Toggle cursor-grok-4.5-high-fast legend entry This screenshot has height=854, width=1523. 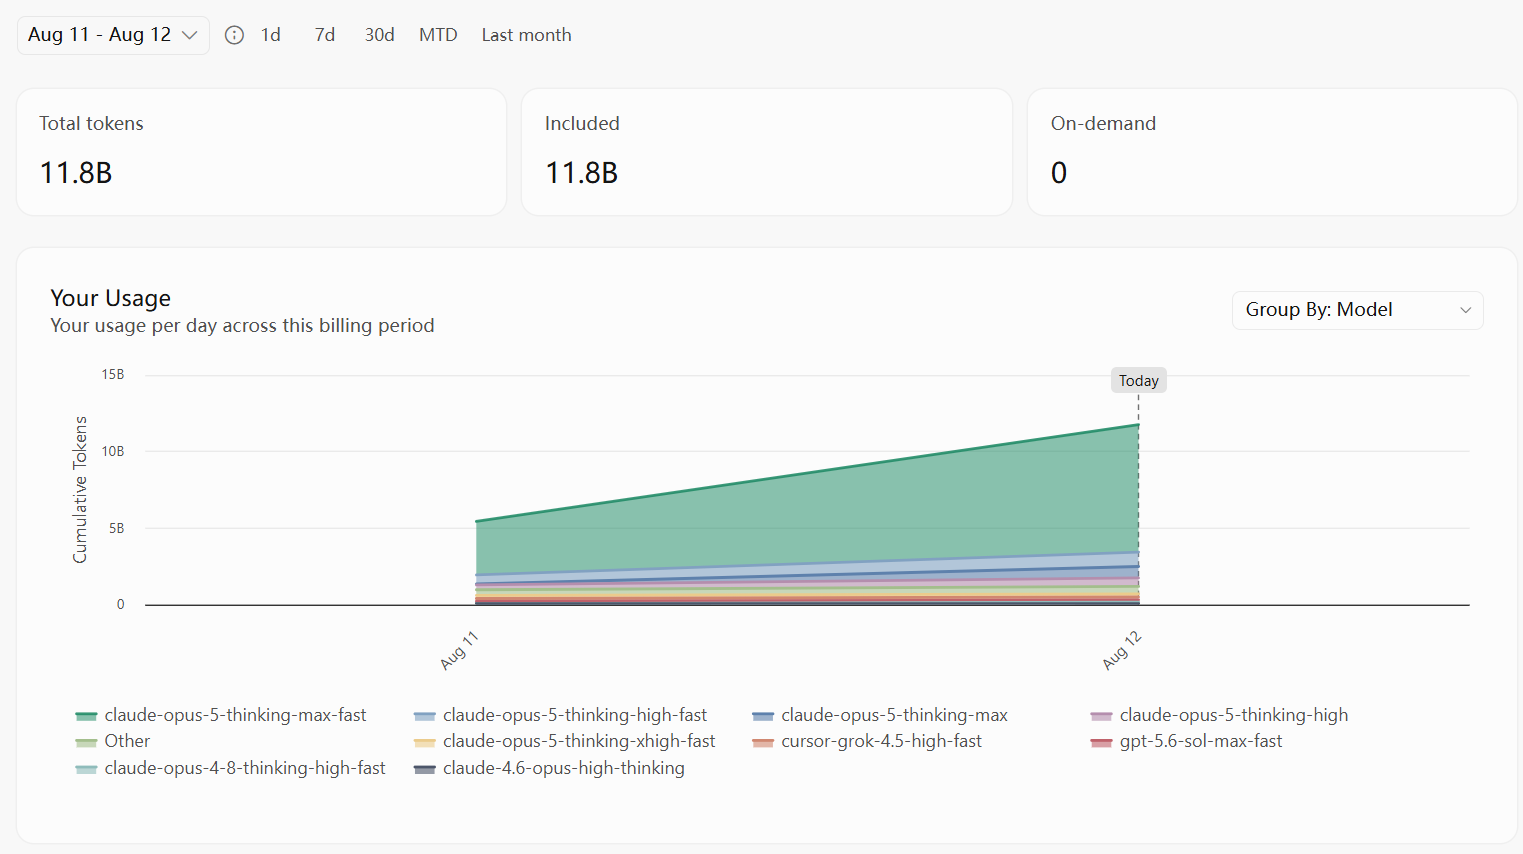pyautogui.click(x=867, y=741)
